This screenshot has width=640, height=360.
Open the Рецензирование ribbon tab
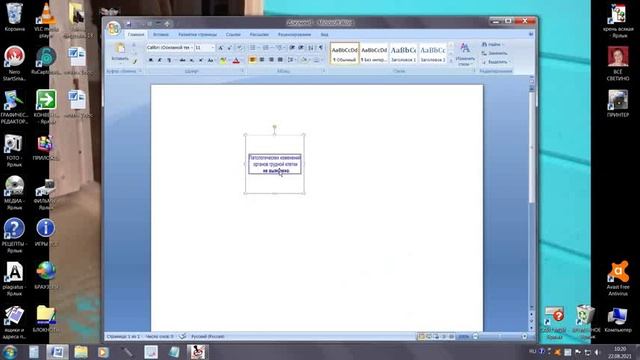click(294, 35)
